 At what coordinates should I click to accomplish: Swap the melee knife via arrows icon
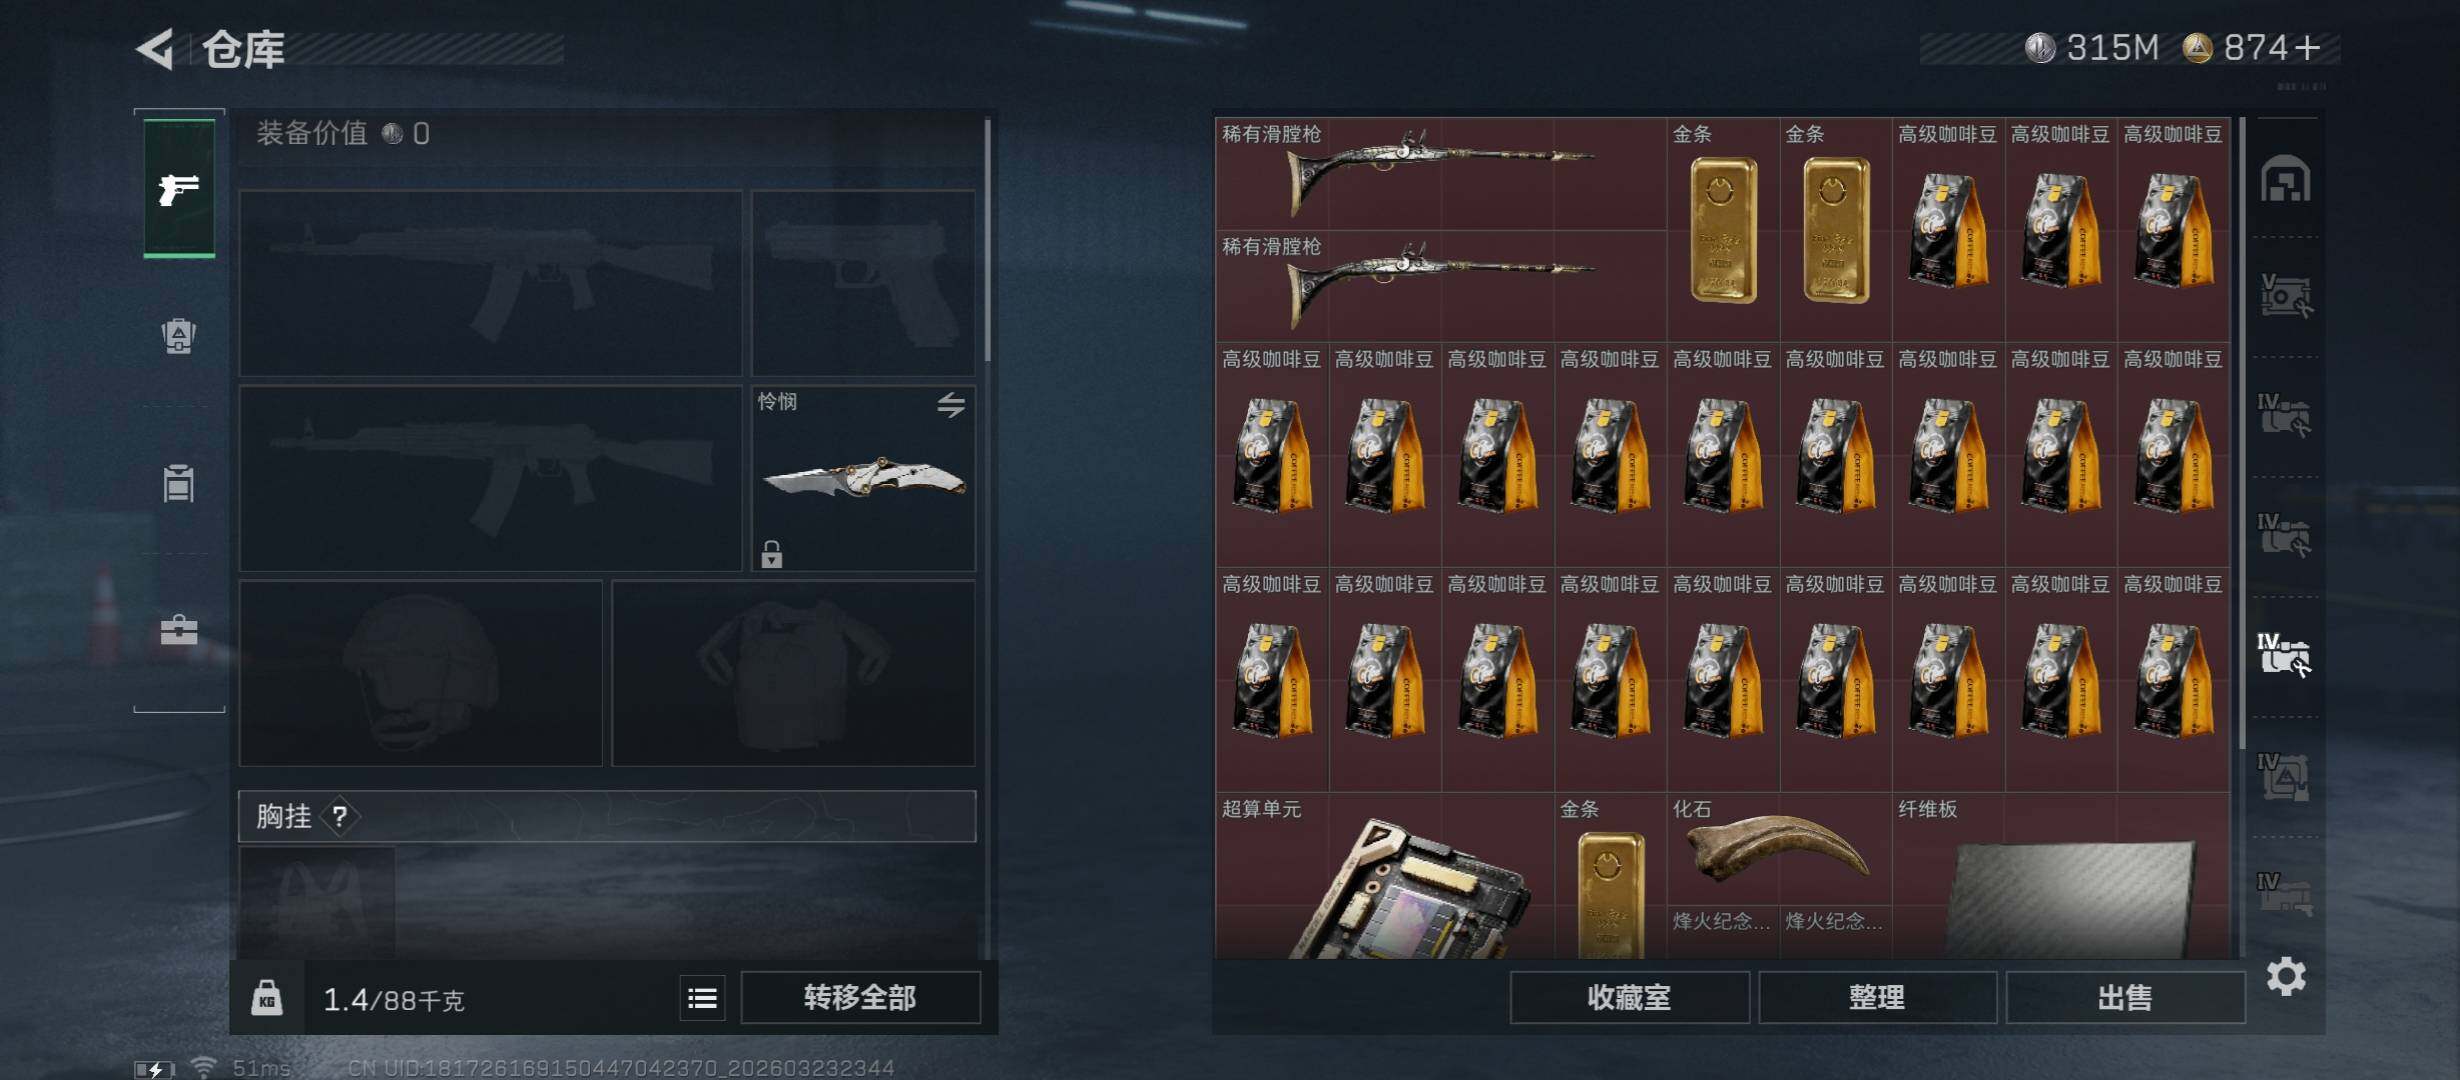tap(951, 404)
